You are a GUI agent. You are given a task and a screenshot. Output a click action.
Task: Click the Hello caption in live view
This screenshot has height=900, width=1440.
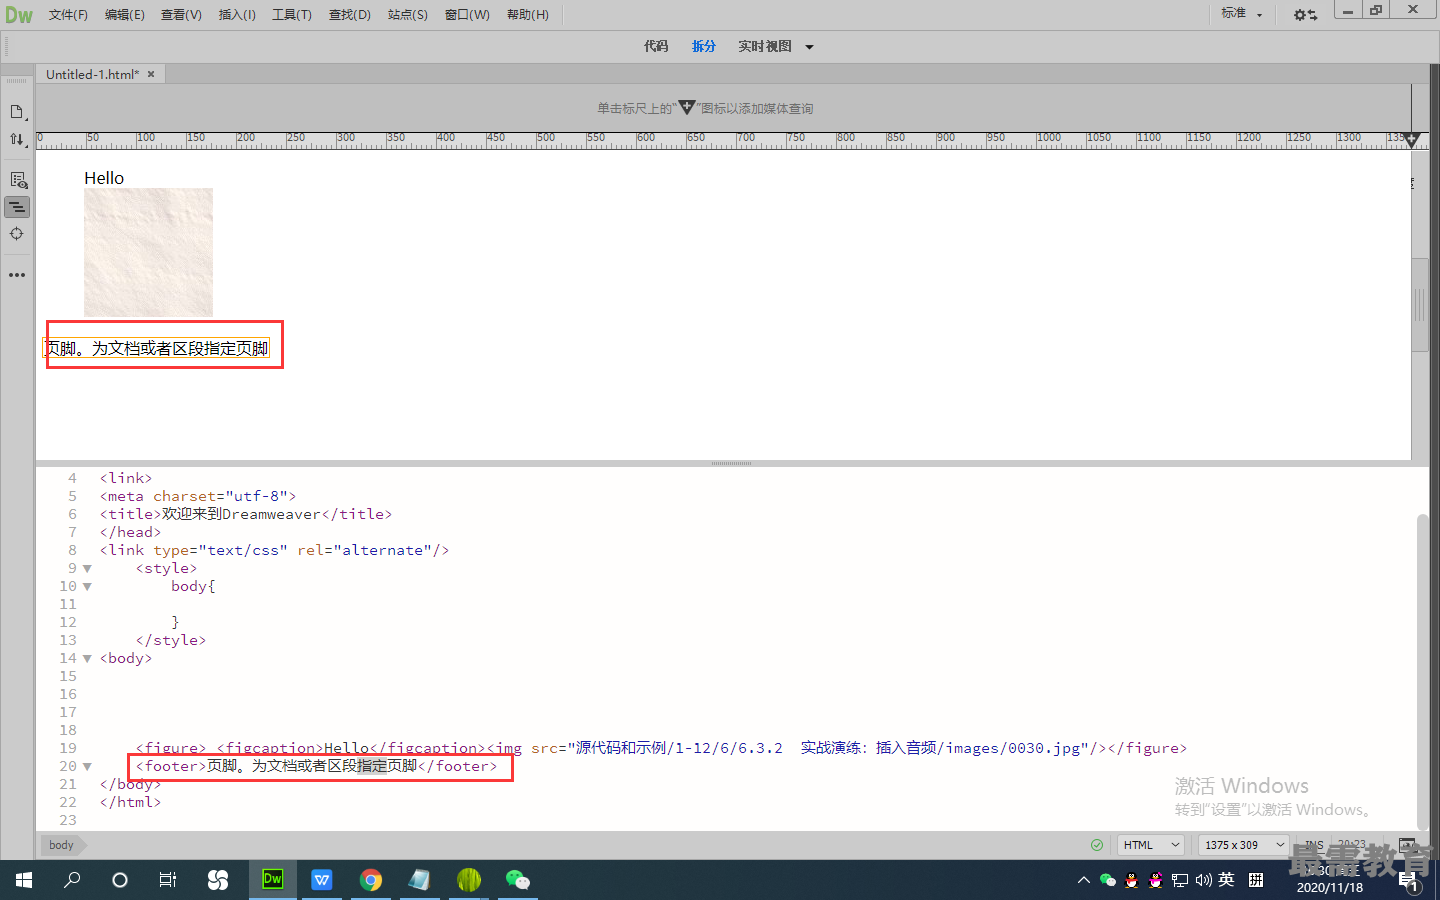point(104,178)
